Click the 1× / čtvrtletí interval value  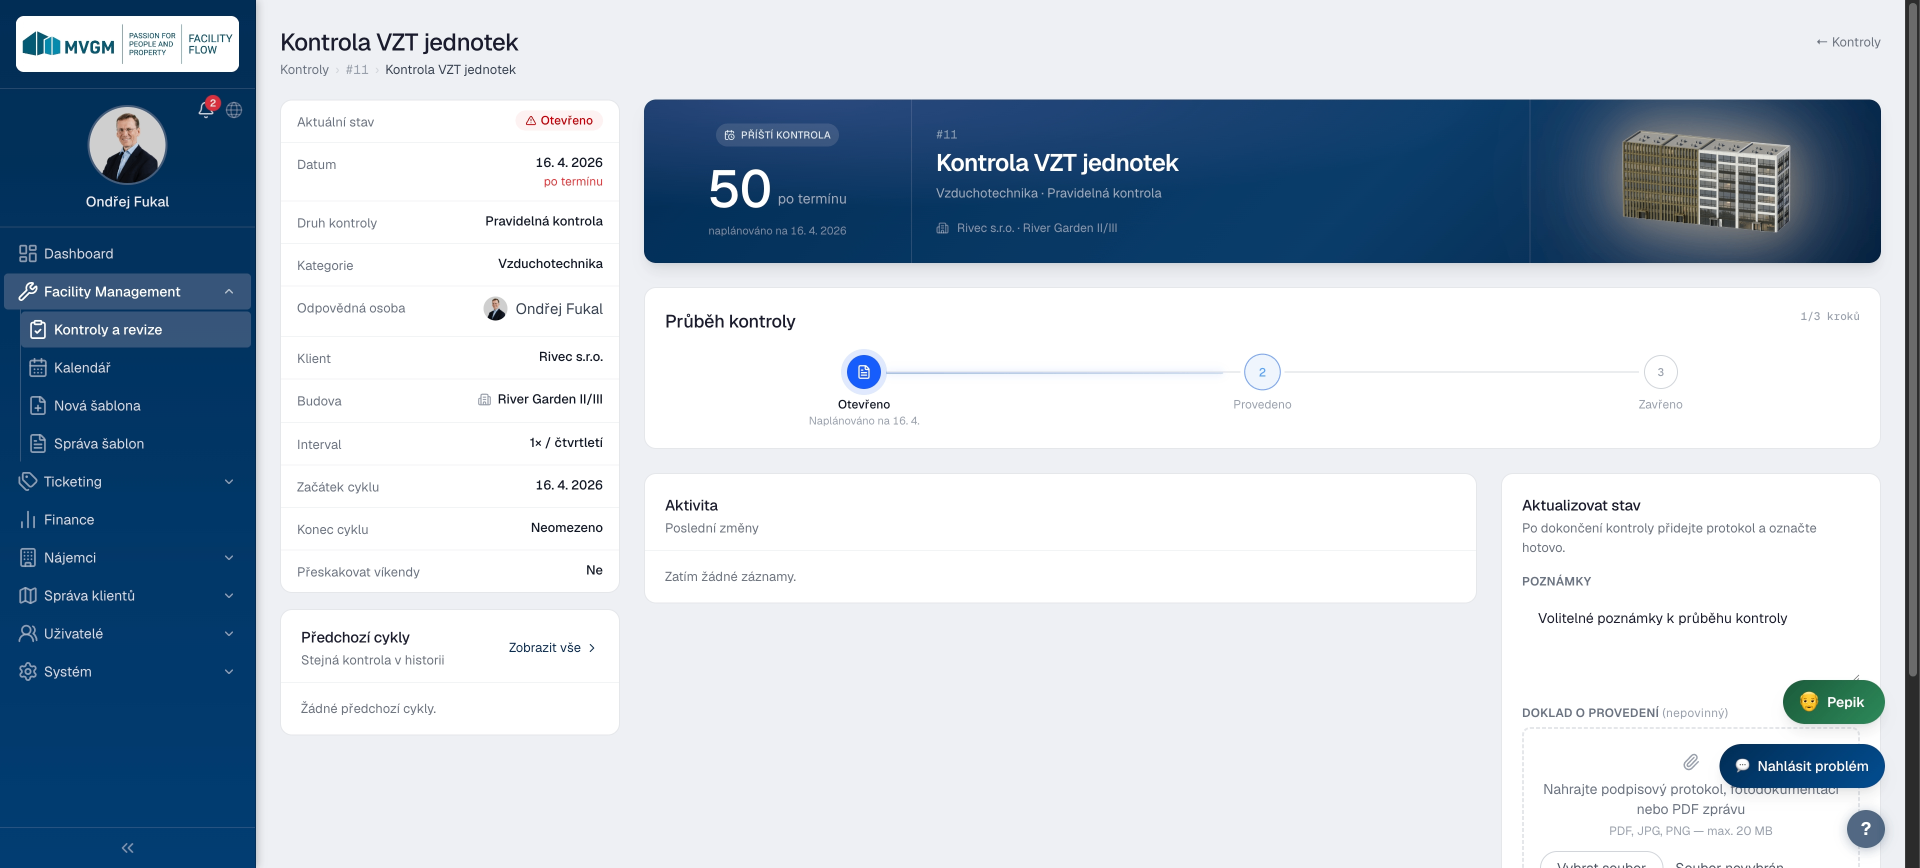[566, 443]
